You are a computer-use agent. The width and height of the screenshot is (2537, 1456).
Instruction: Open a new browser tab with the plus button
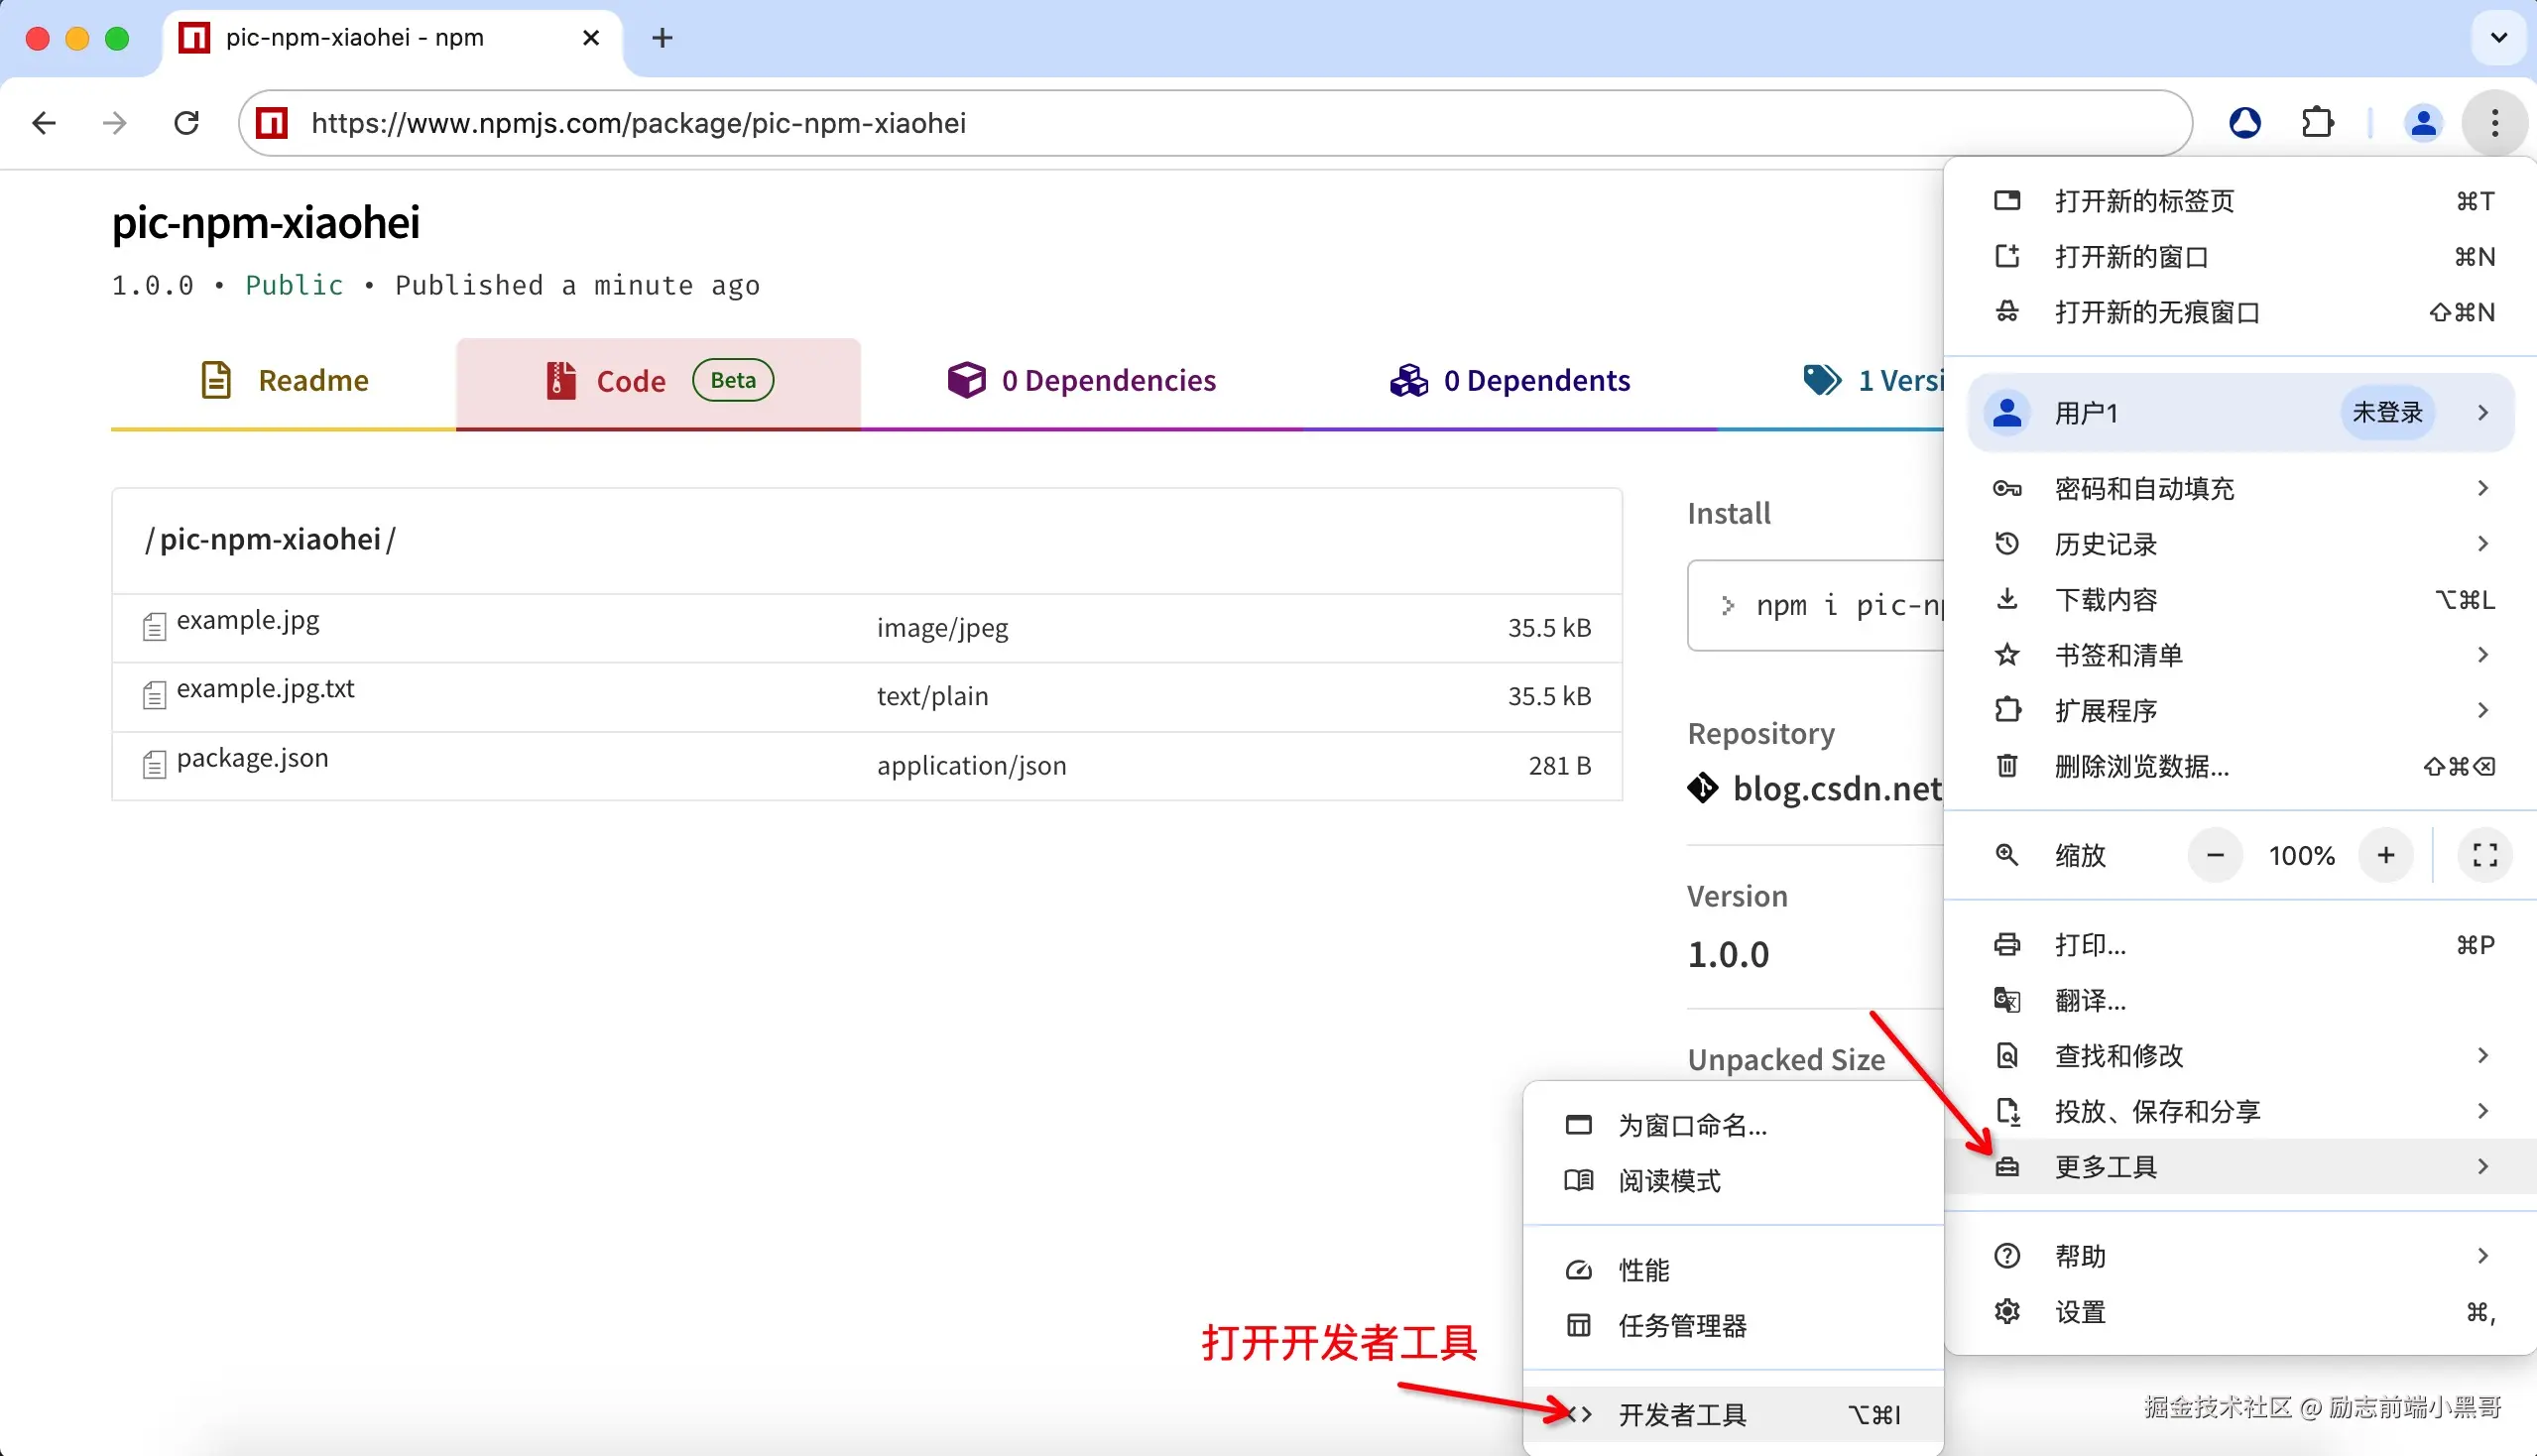pyautogui.click(x=661, y=38)
